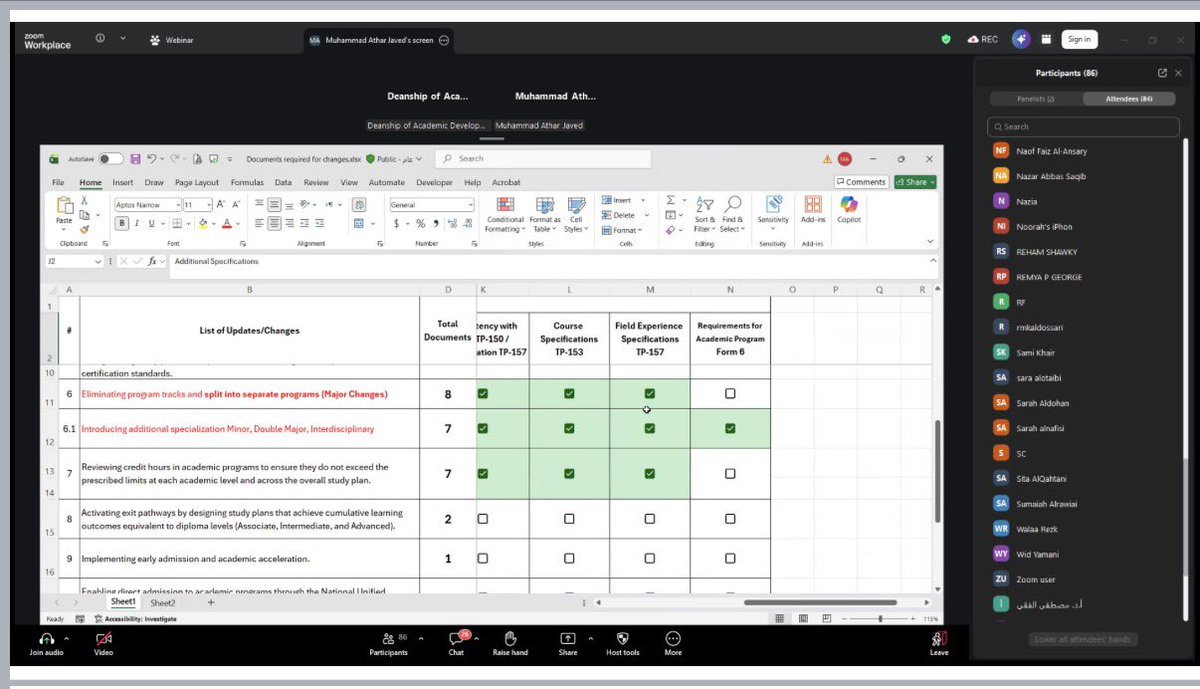The image size is (1200, 689).
Task: Click Join audio in Zoom toolbar
Action: click(47, 643)
